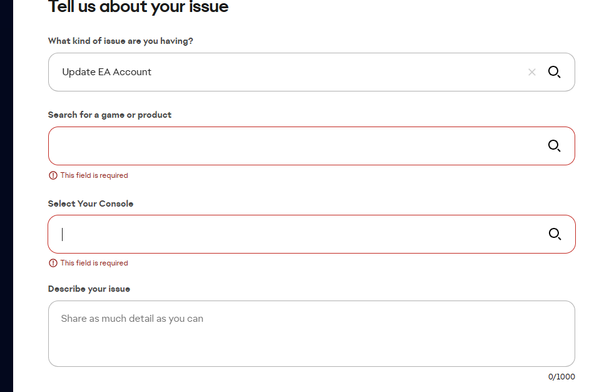Viewport: 599px width, 392px height.
Task: Click the 0/1000 character counter
Action: (x=561, y=377)
